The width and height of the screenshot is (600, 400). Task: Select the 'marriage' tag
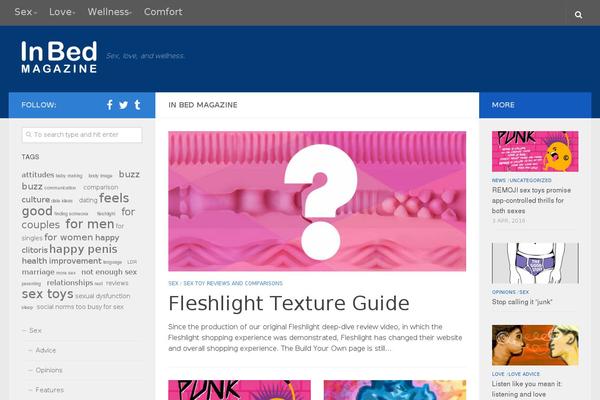pyautogui.click(x=38, y=272)
